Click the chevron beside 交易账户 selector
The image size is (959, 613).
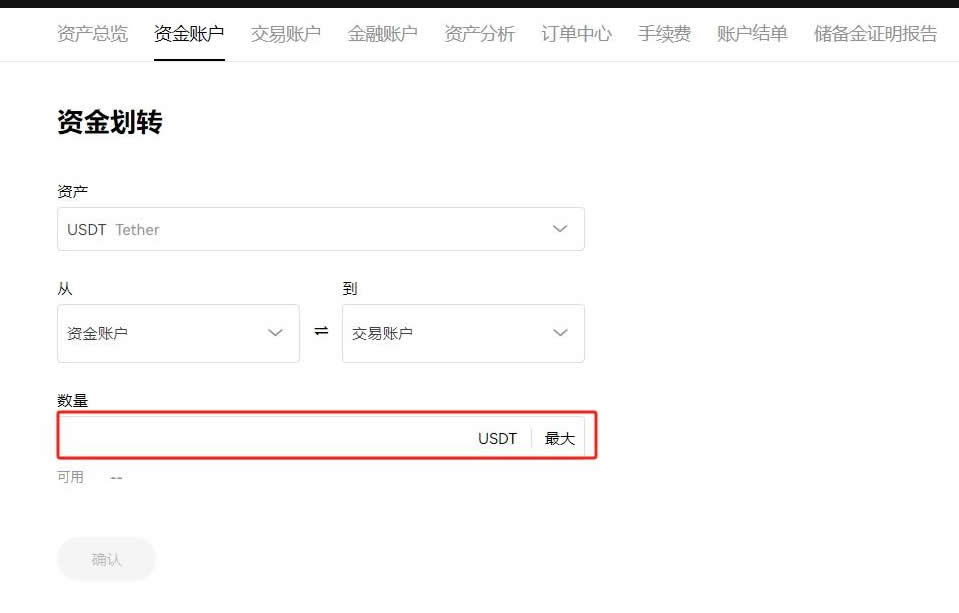[560, 333]
